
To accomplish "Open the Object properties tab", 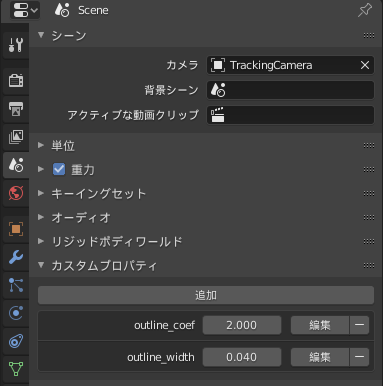I will point(16,229).
